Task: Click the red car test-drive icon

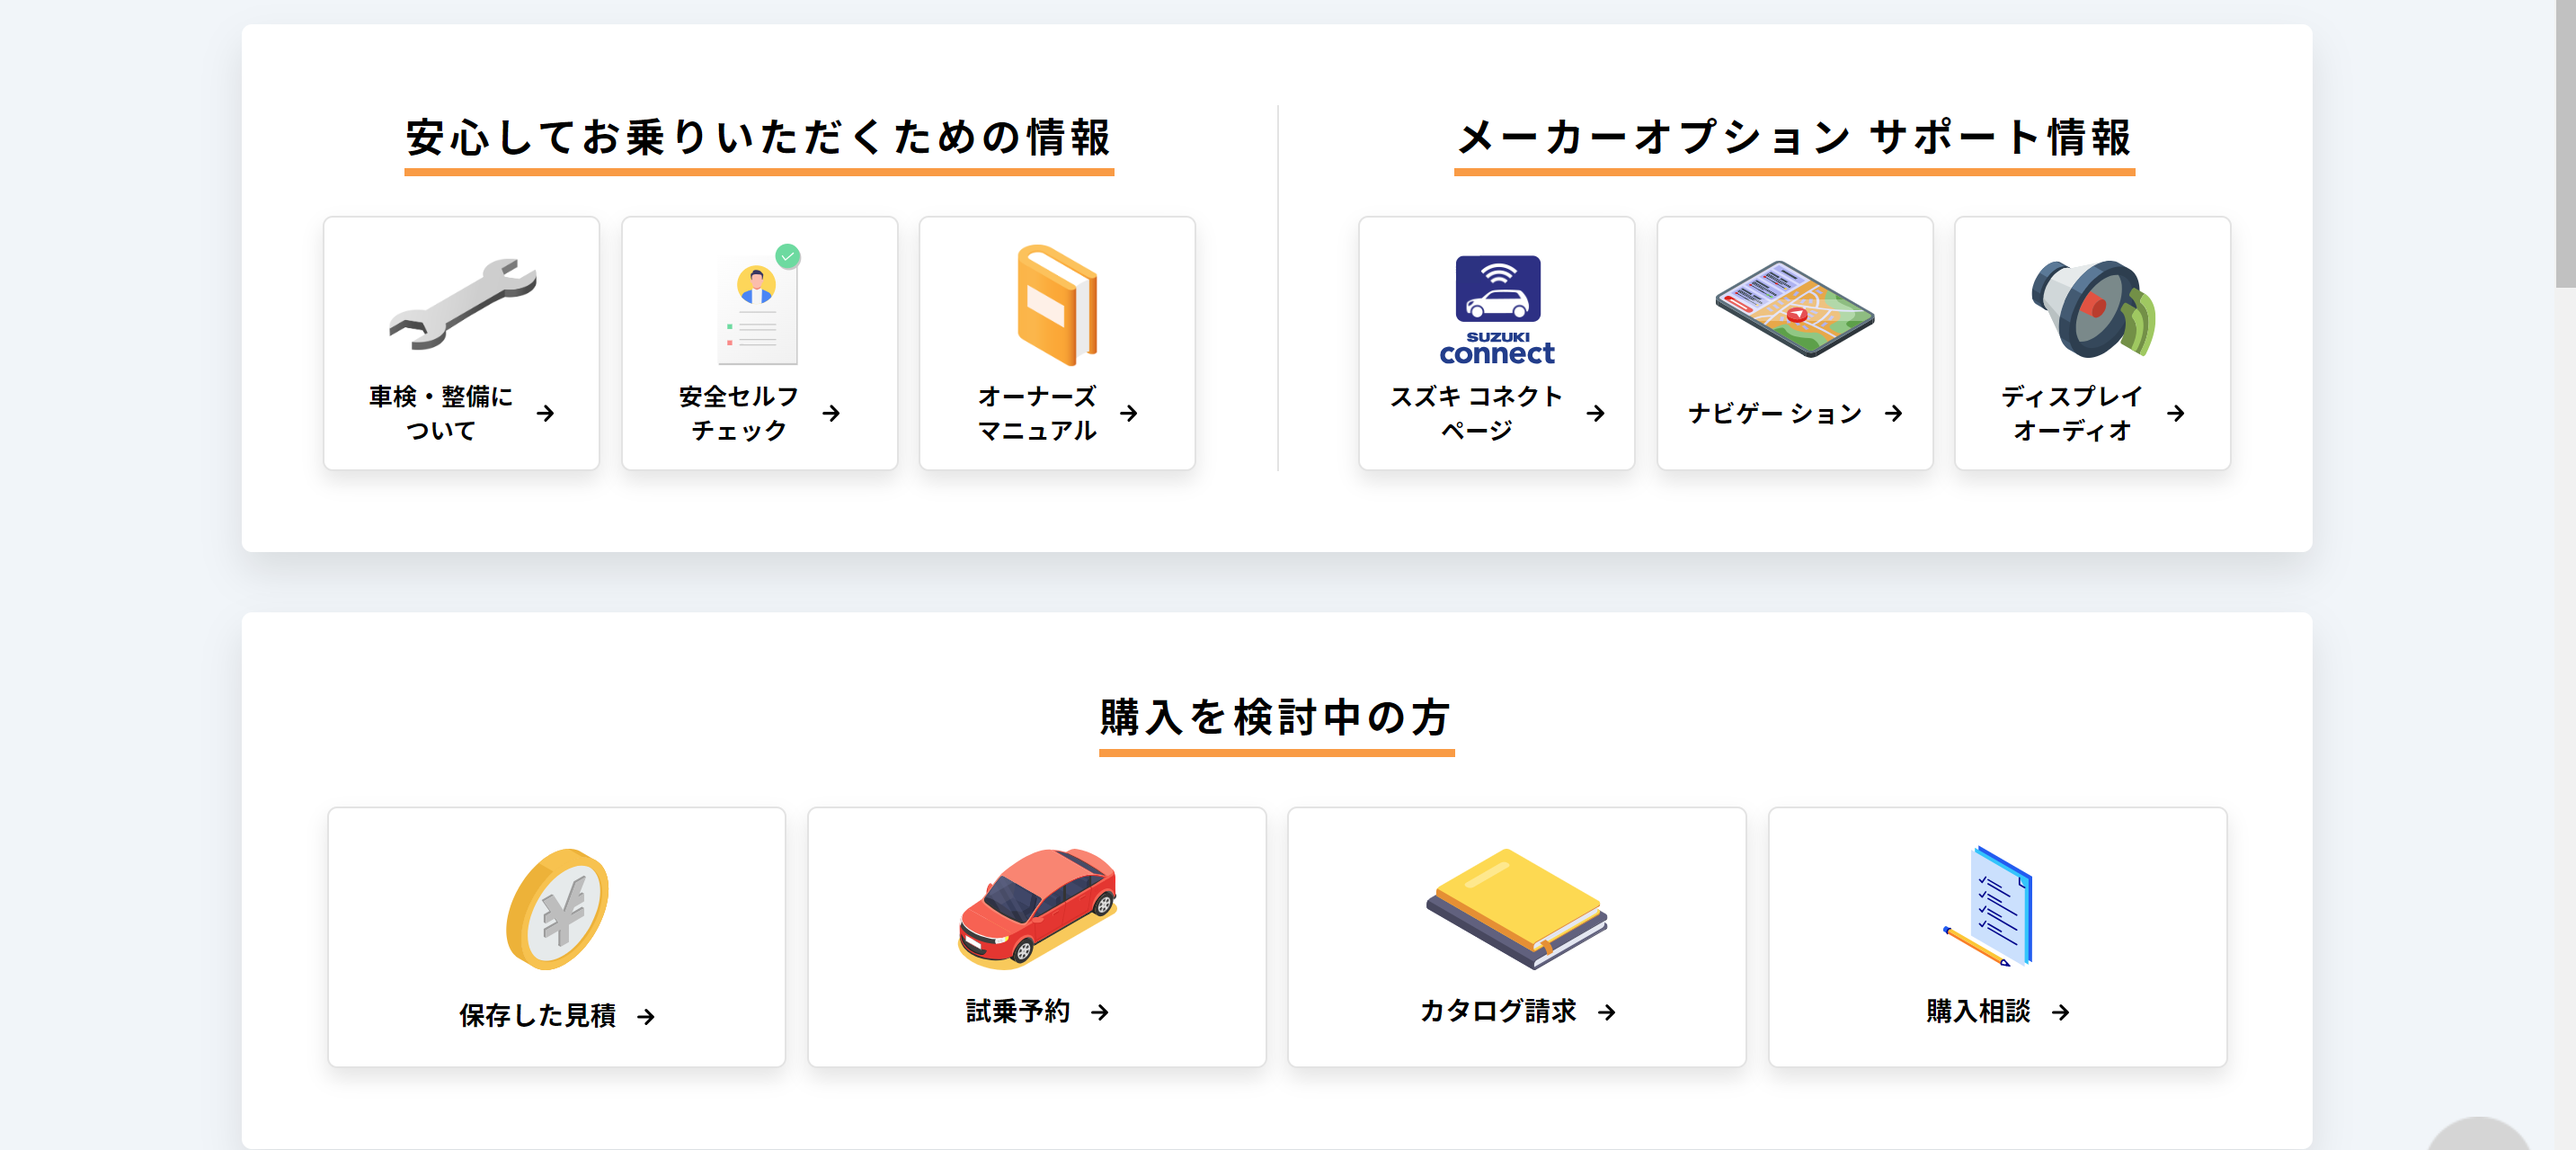Action: pyautogui.click(x=1037, y=908)
